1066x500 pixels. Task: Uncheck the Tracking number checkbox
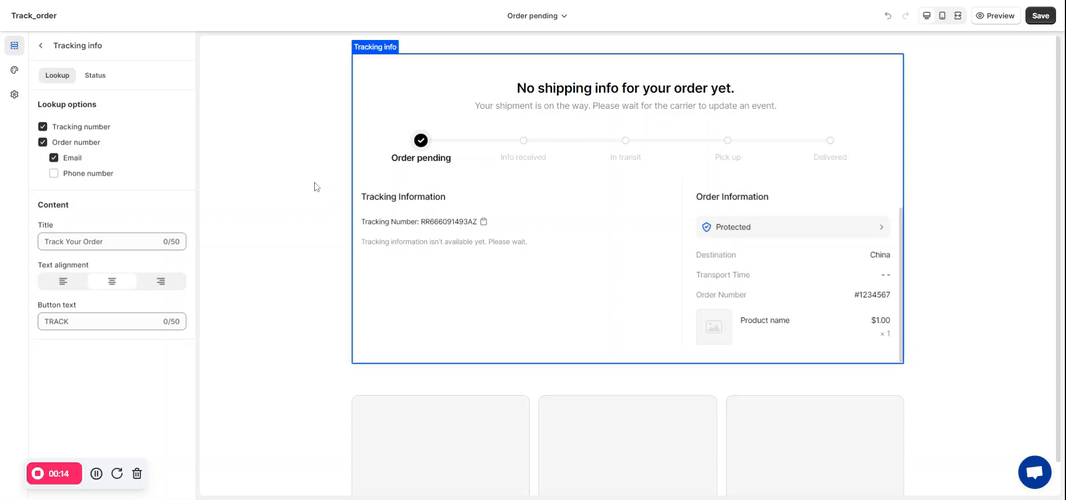pos(43,127)
